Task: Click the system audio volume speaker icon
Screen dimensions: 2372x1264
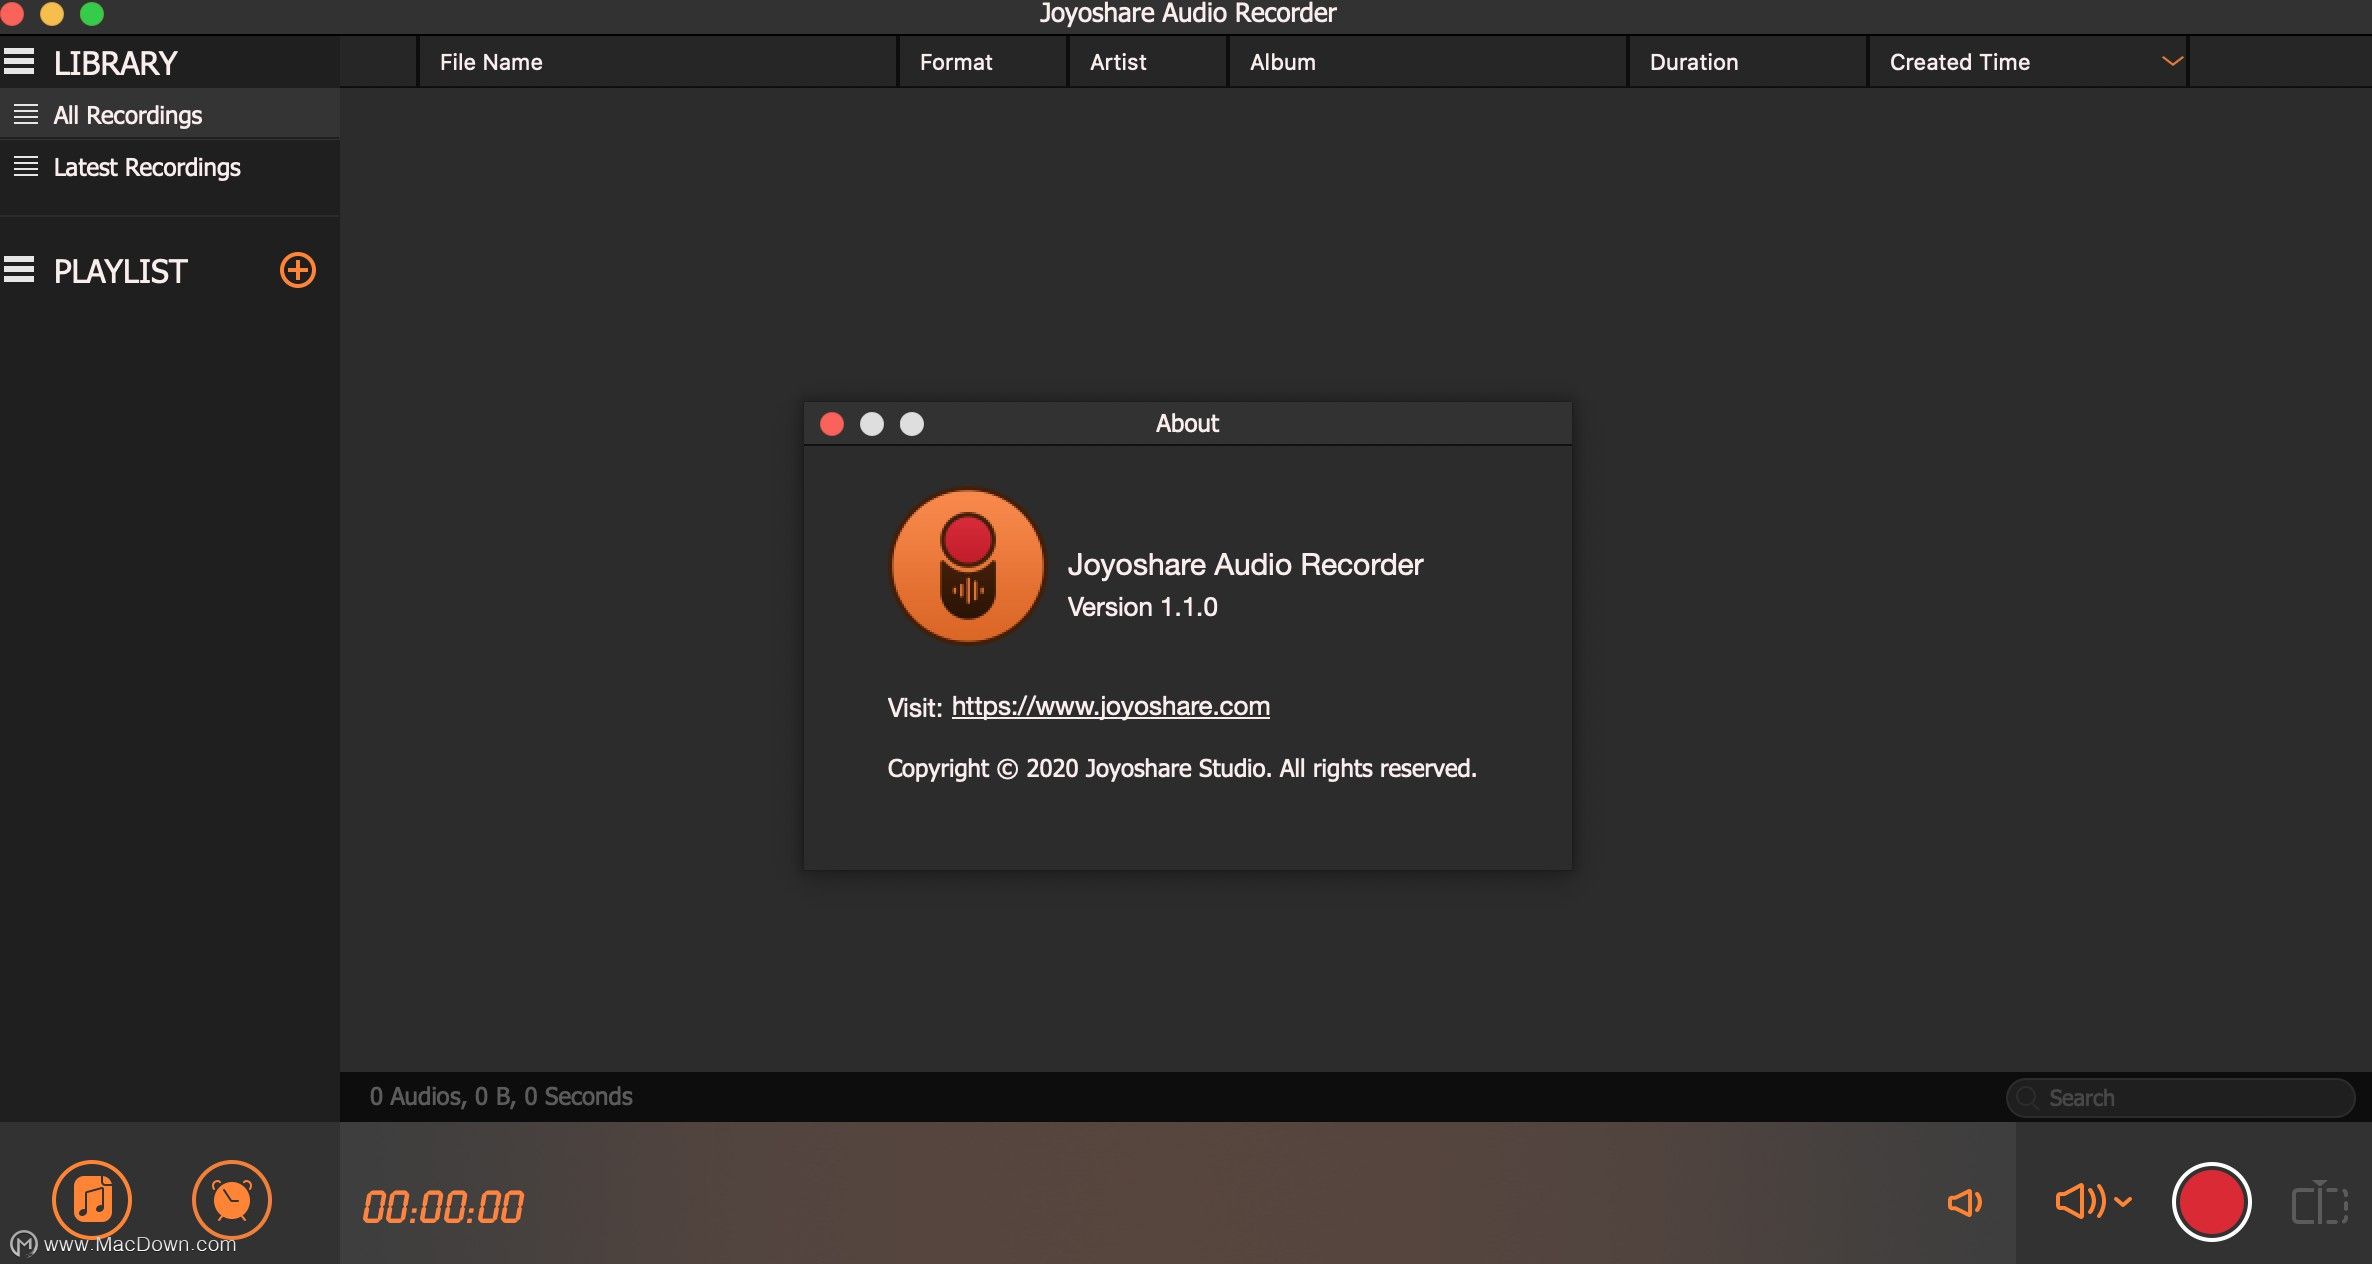Action: click(2080, 1201)
